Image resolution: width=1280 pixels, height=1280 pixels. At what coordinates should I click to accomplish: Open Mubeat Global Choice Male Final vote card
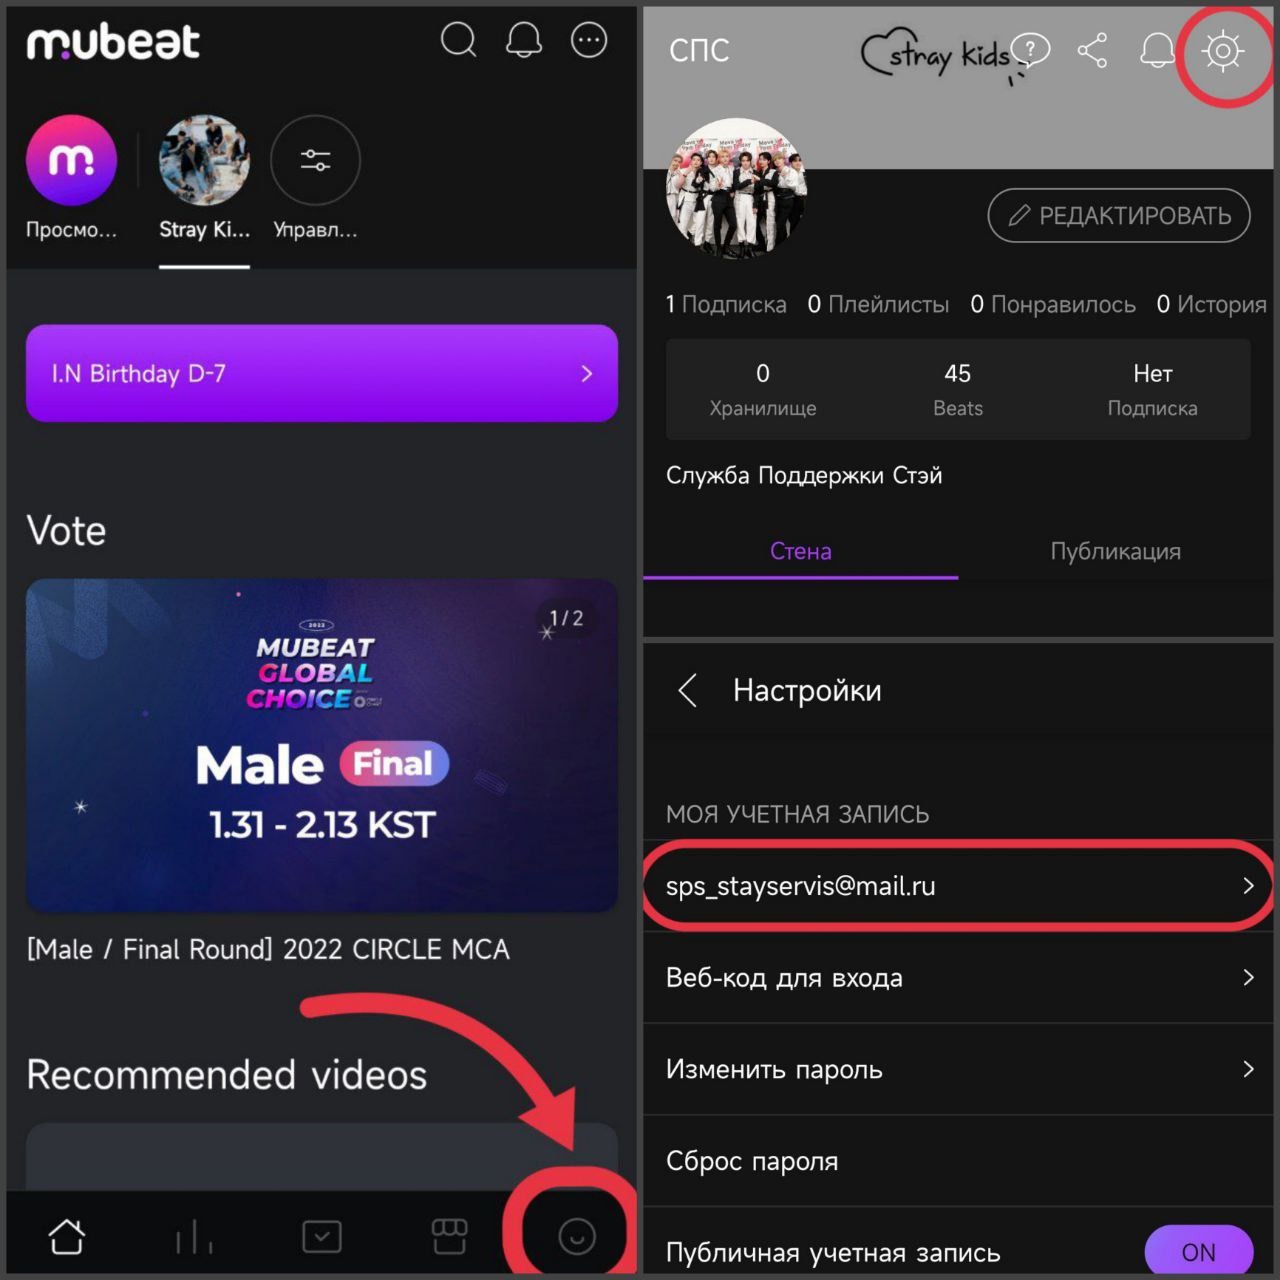coord(322,745)
